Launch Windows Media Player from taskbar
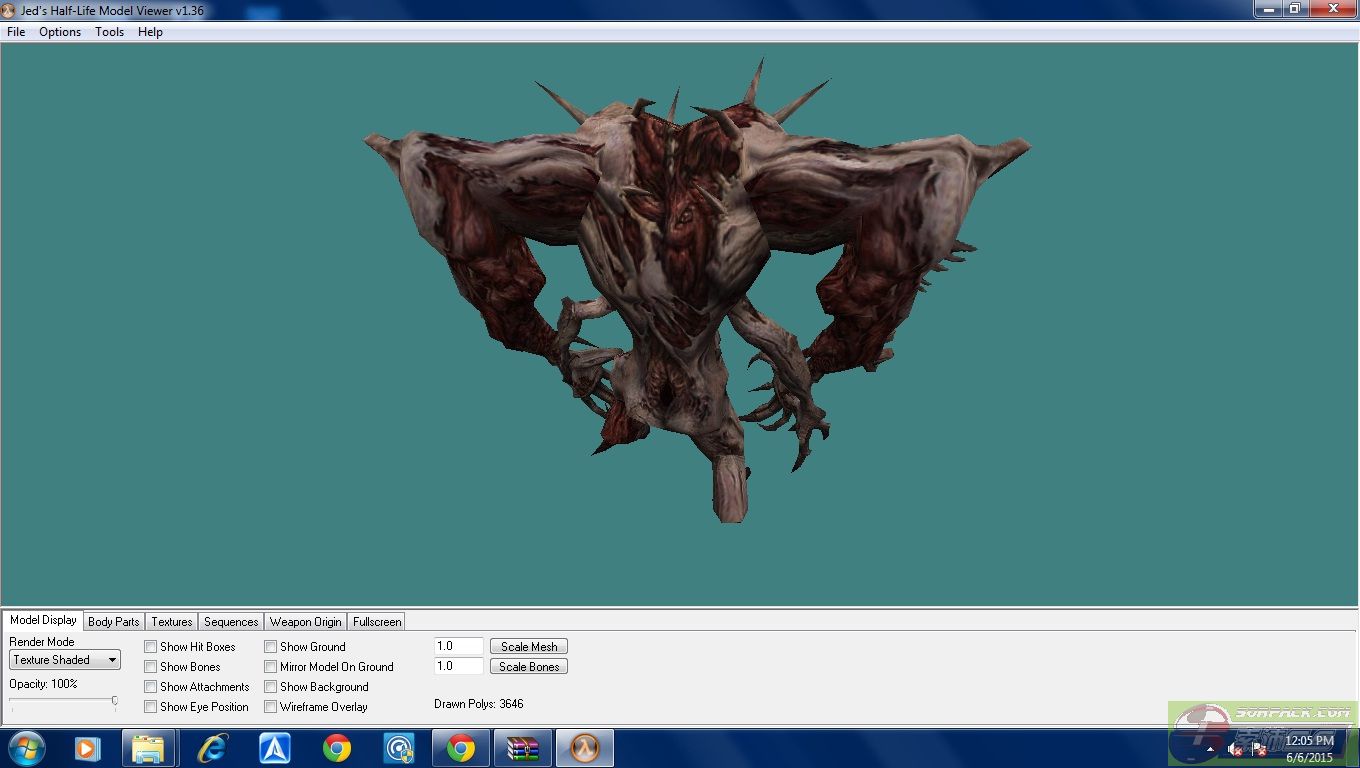1360x768 pixels. pyautogui.click(x=88, y=748)
